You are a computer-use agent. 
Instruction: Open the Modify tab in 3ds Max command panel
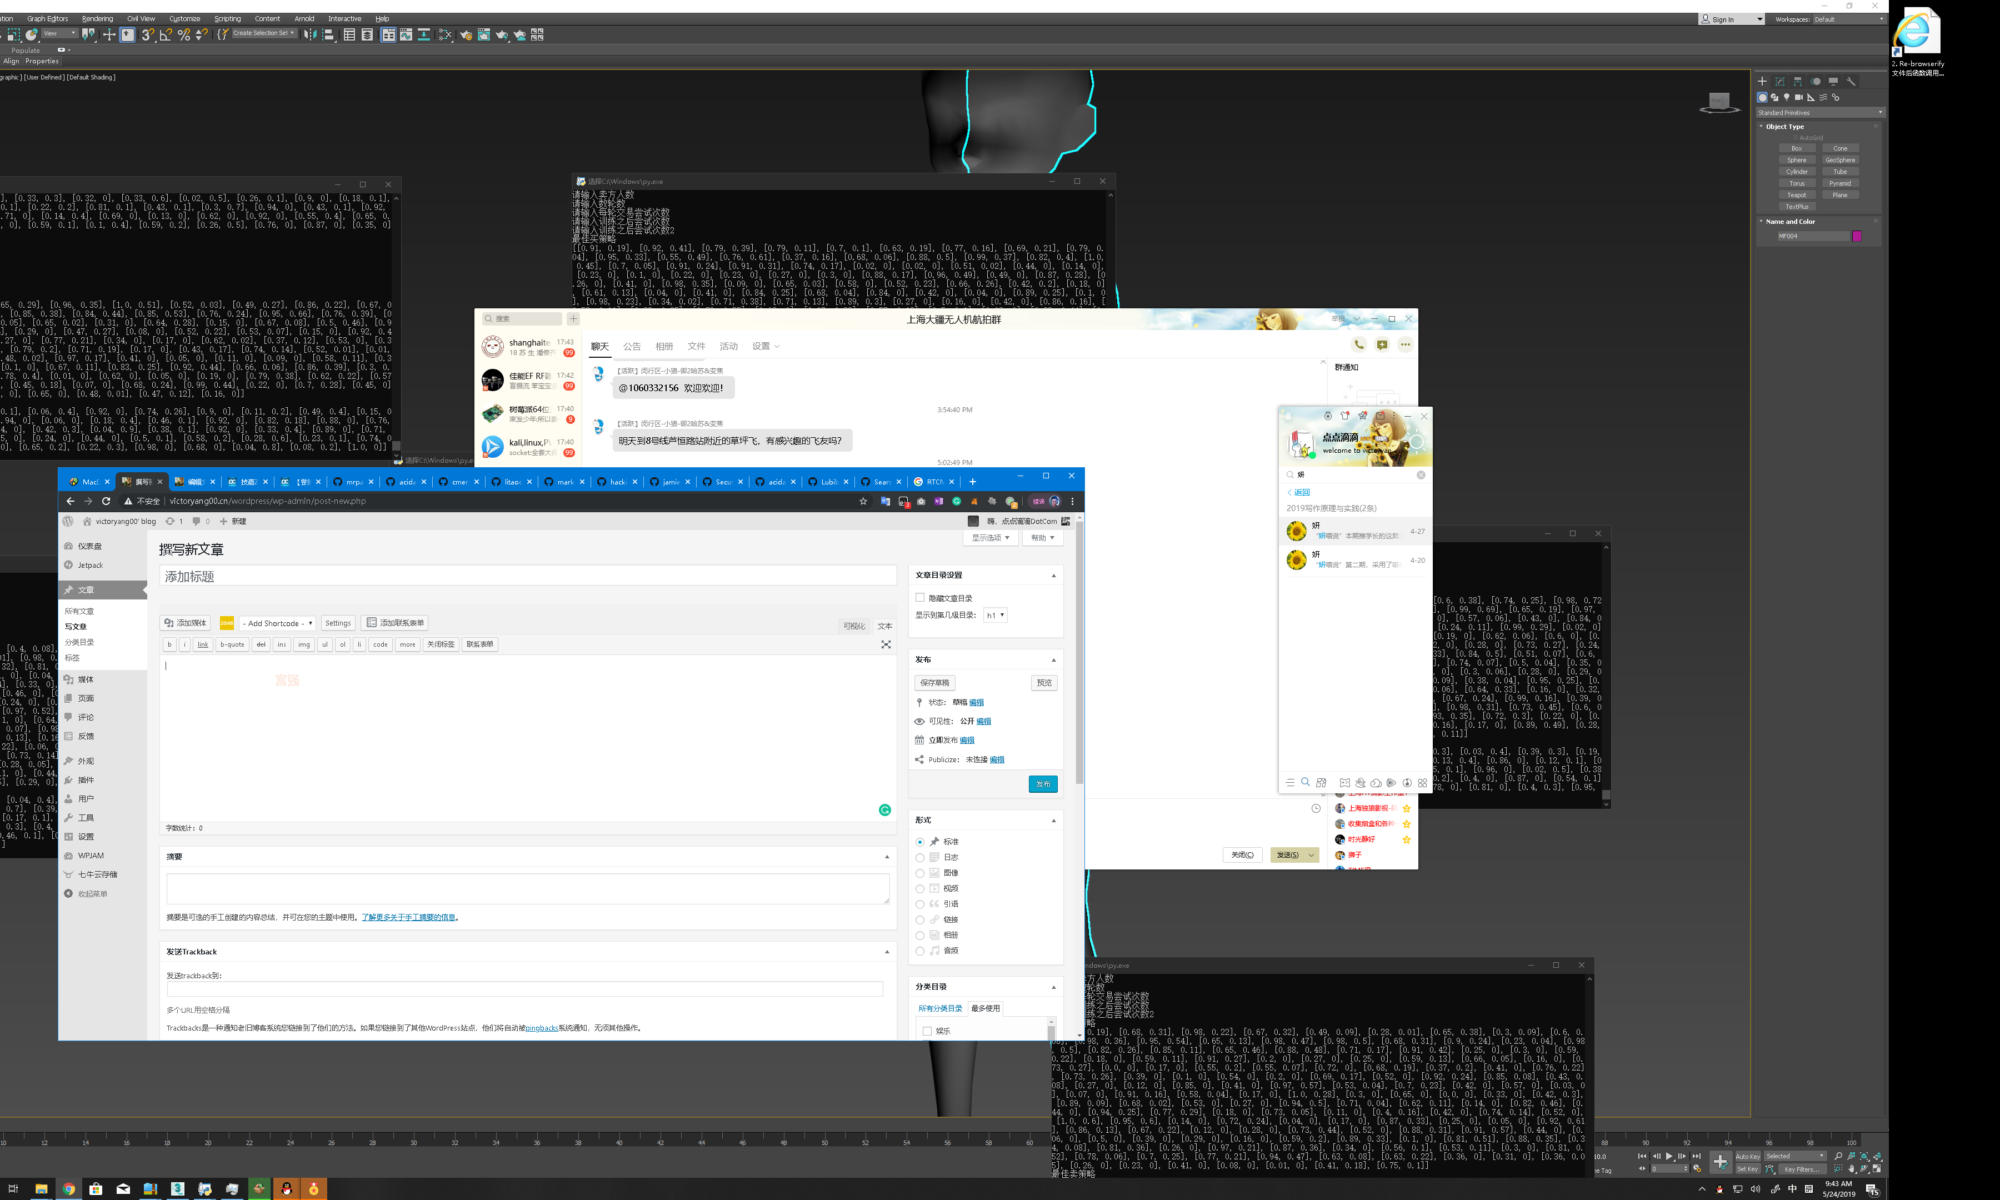click(1780, 81)
